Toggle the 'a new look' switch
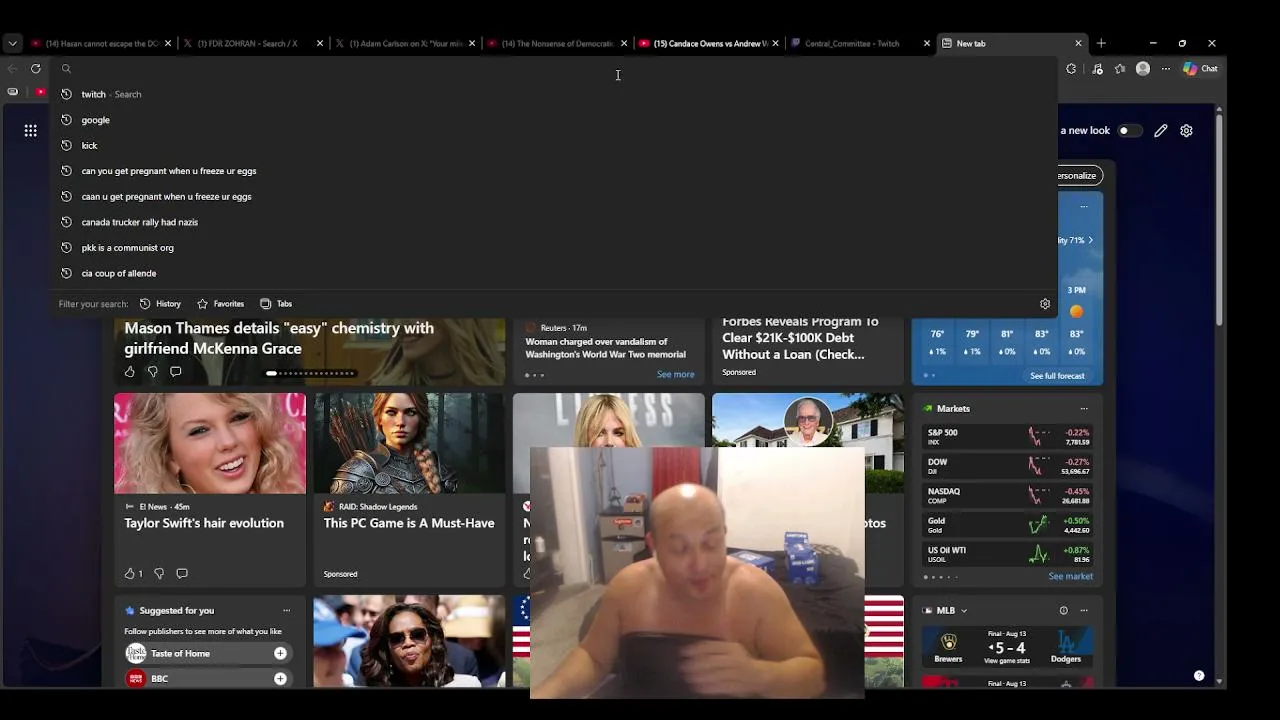Image resolution: width=1280 pixels, height=720 pixels. point(1128,130)
